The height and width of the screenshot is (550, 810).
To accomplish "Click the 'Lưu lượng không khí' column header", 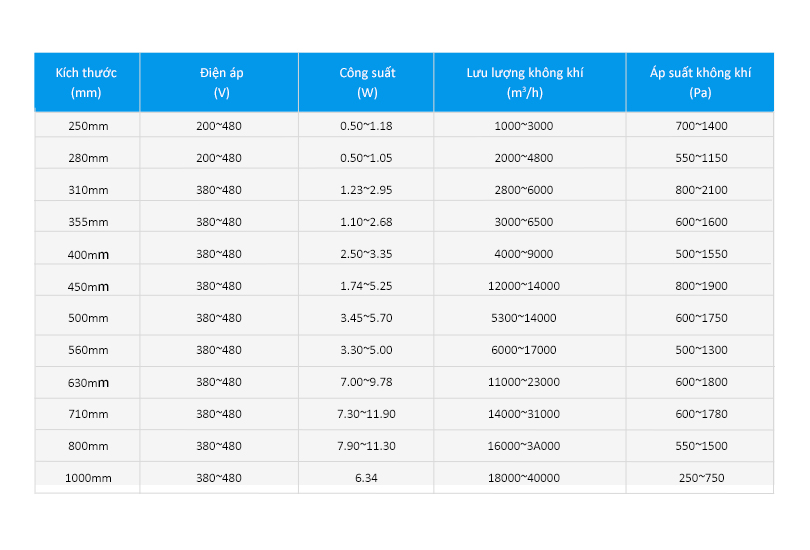I will click(530, 82).
